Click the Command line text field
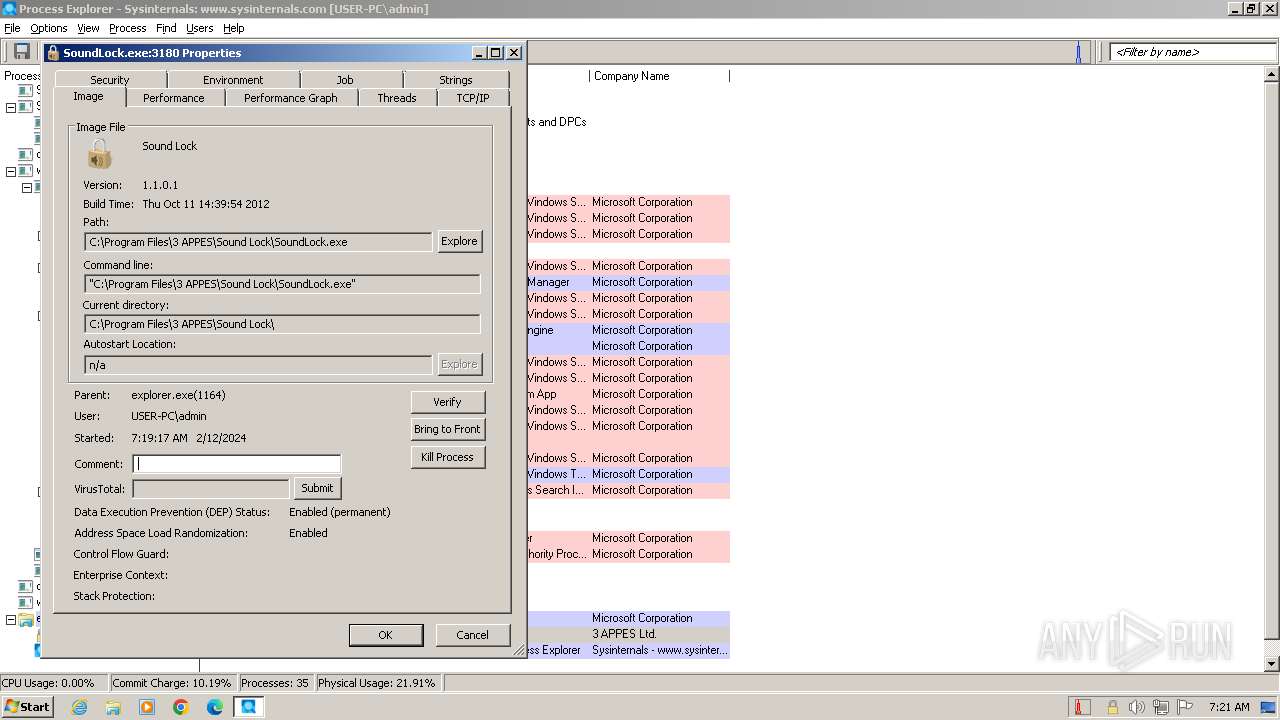The width and height of the screenshot is (1280, 720). click(282, 284)
